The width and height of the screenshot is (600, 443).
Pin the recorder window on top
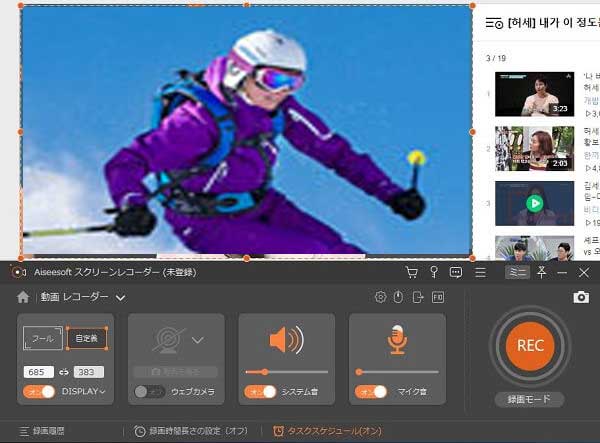coord(541,272)
